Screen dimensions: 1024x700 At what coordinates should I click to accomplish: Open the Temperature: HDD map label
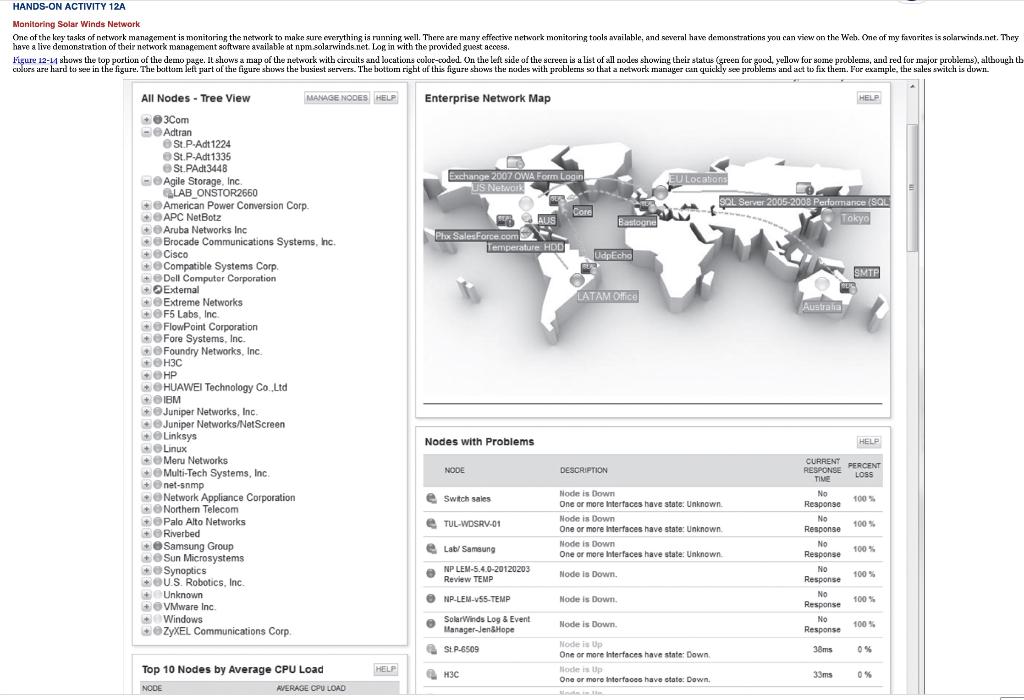525,247
